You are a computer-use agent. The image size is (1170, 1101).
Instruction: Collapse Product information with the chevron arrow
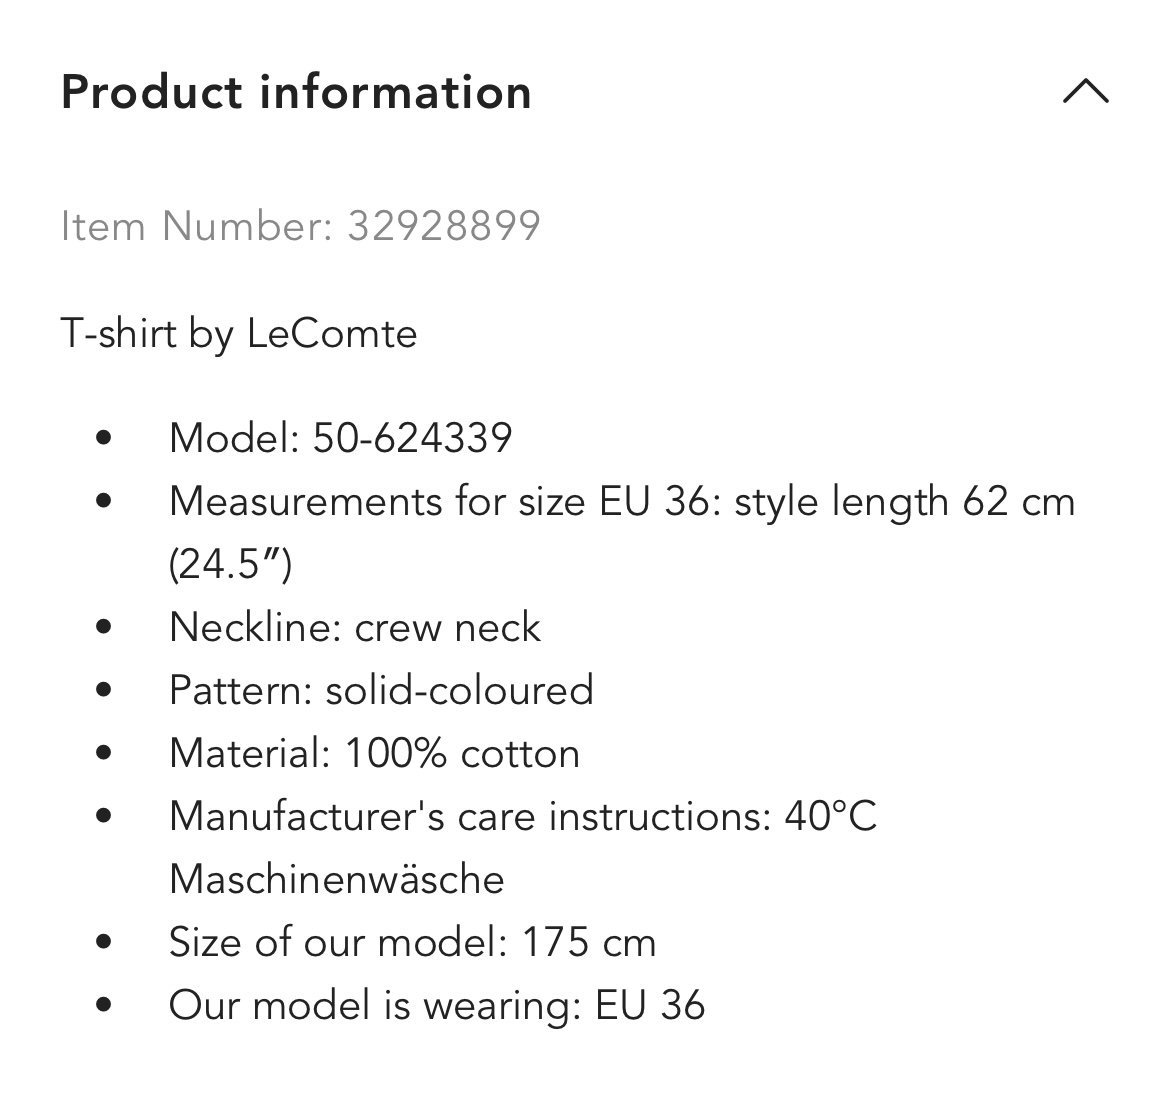[x=1086, y=92]
